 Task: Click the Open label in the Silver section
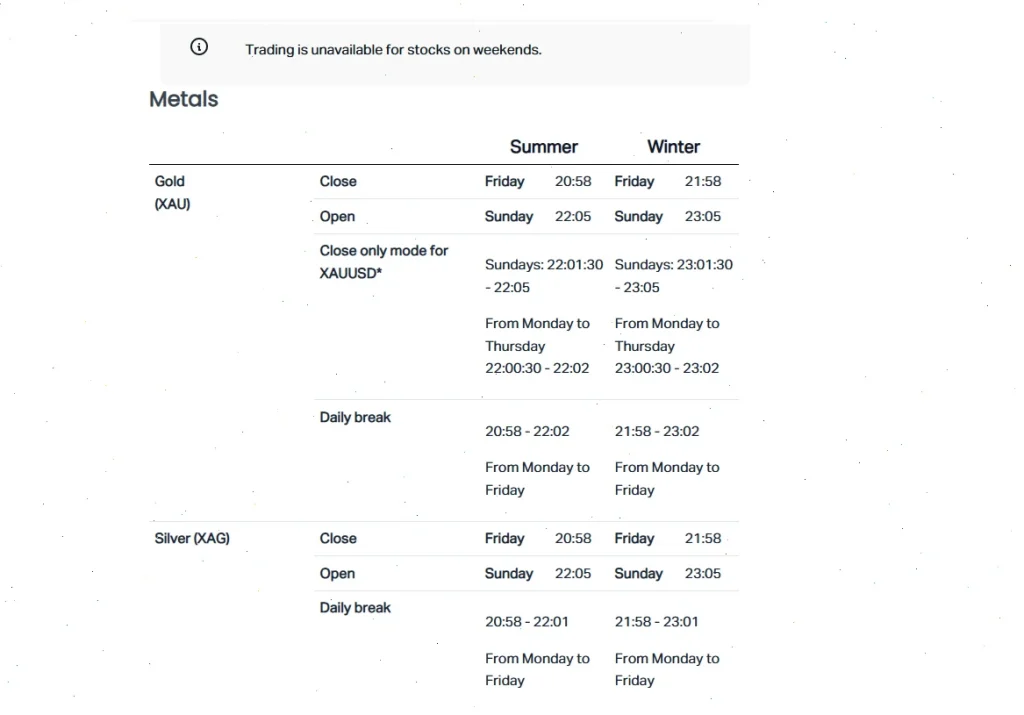pyautogui.click(x=337, y=573)
